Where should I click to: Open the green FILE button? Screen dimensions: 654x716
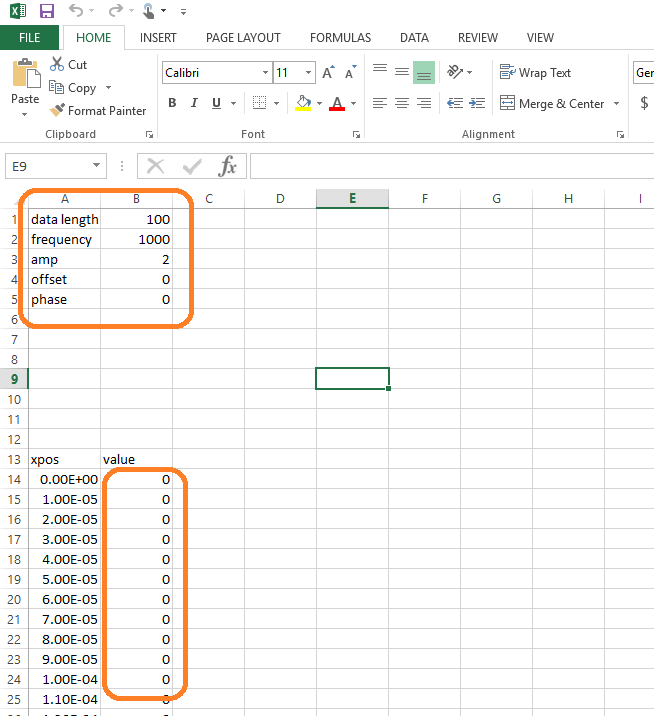[x=30, y=38]
